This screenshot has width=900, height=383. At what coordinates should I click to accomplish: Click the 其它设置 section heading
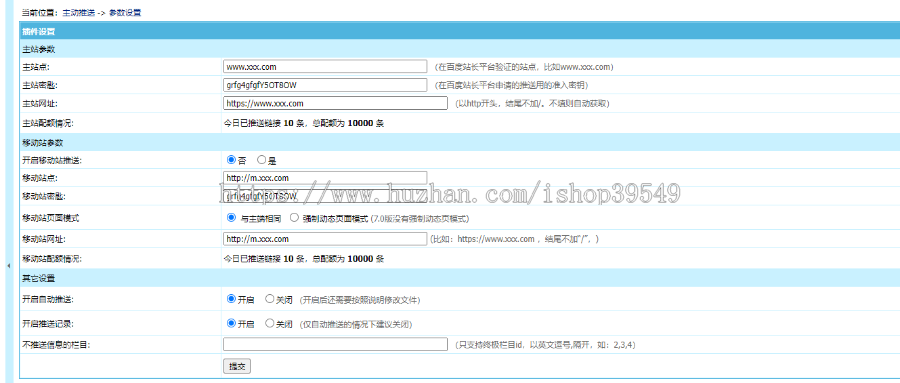coord(38,278)
